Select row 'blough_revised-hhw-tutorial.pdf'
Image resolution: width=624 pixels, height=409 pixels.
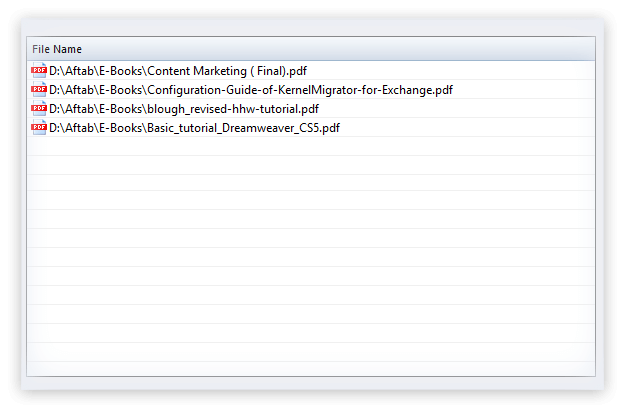[311, 109]
